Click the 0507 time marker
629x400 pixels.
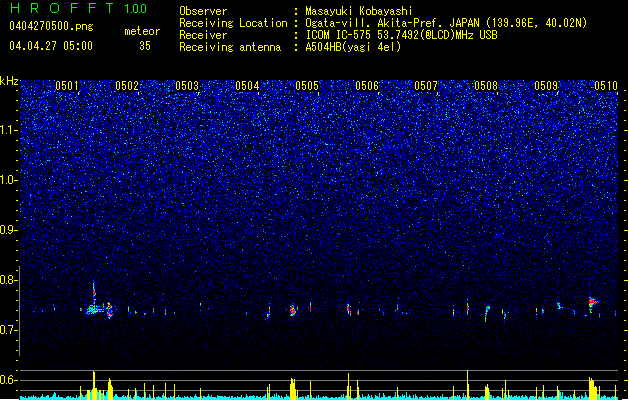click(x=426, y=86)
